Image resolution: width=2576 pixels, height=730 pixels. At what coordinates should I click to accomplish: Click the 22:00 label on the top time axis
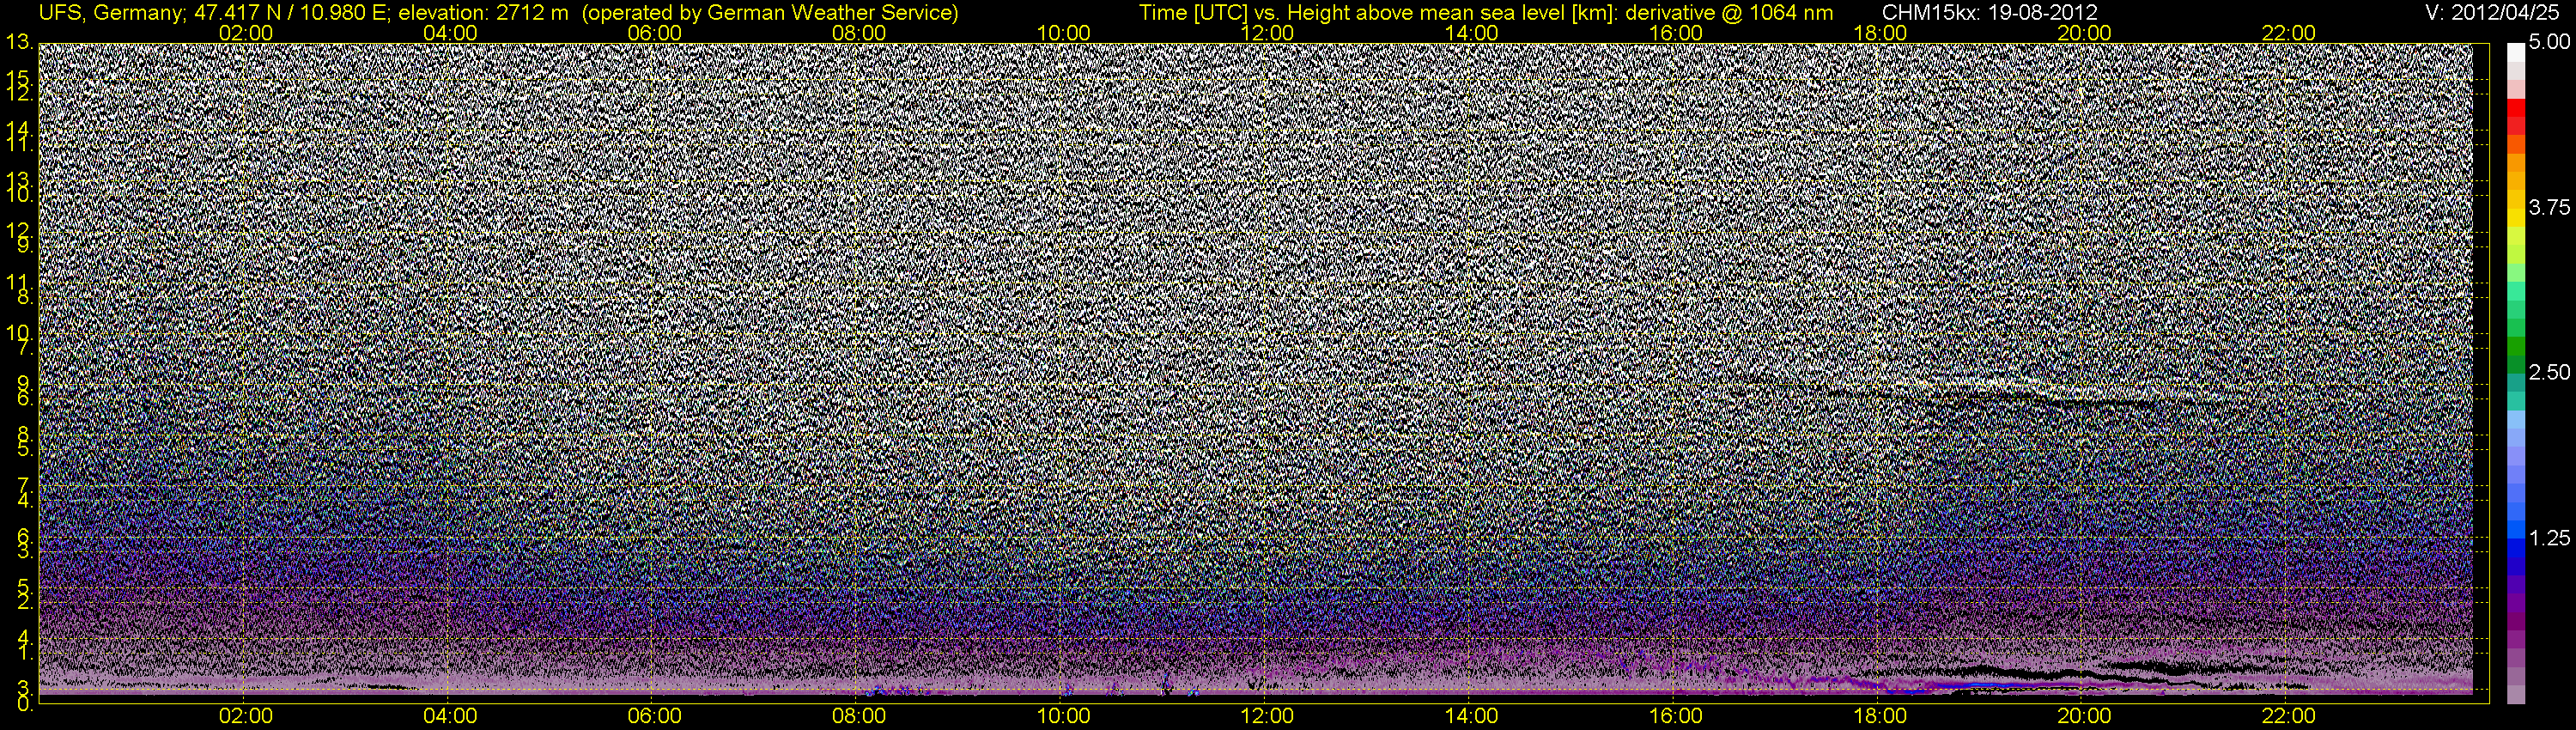tap(2288, 33)
